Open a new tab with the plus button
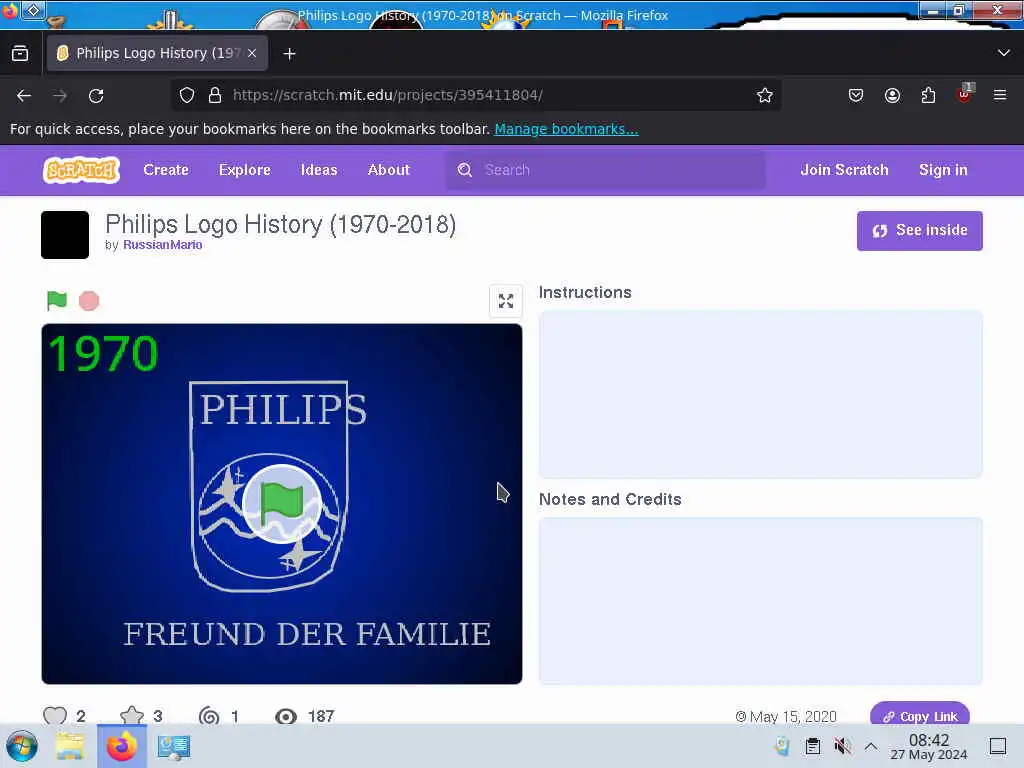The image size is (1024, 768). tap(289, 54)
